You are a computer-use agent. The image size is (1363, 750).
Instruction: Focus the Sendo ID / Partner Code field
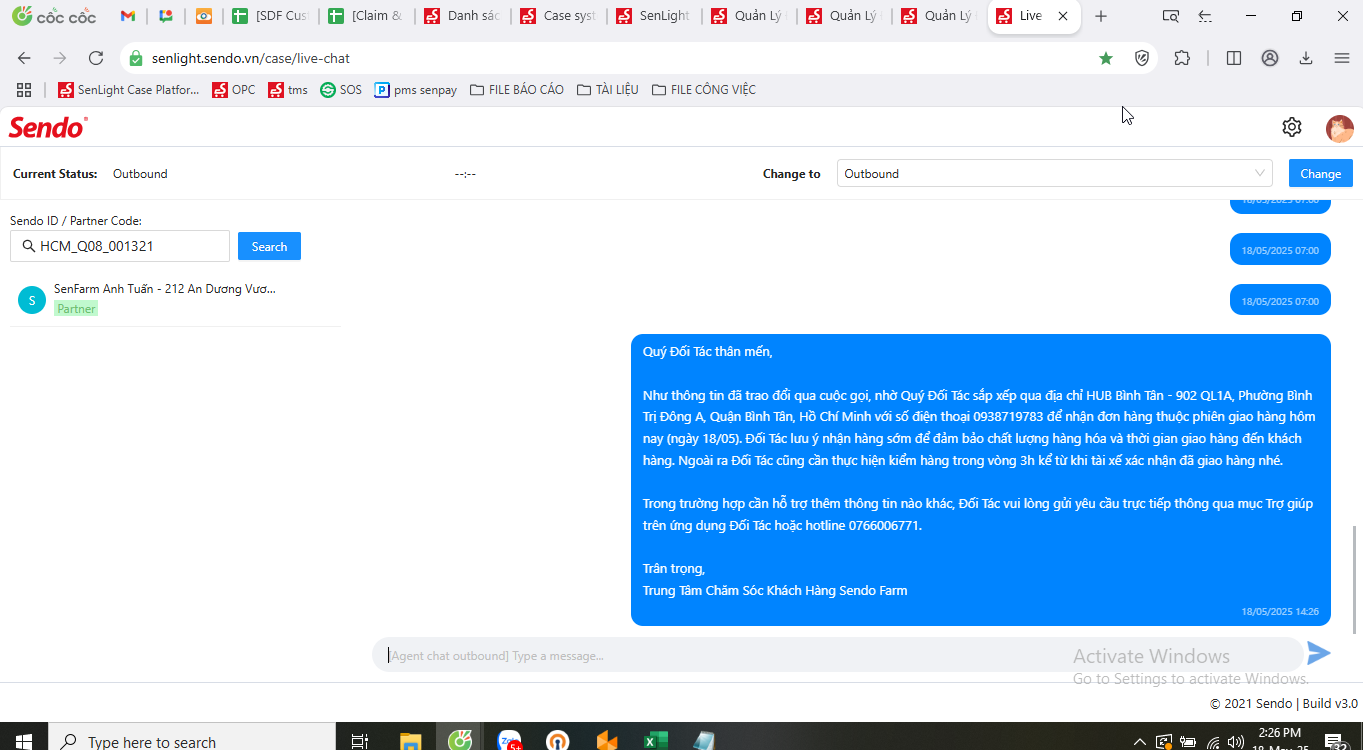tap(120, 246)
